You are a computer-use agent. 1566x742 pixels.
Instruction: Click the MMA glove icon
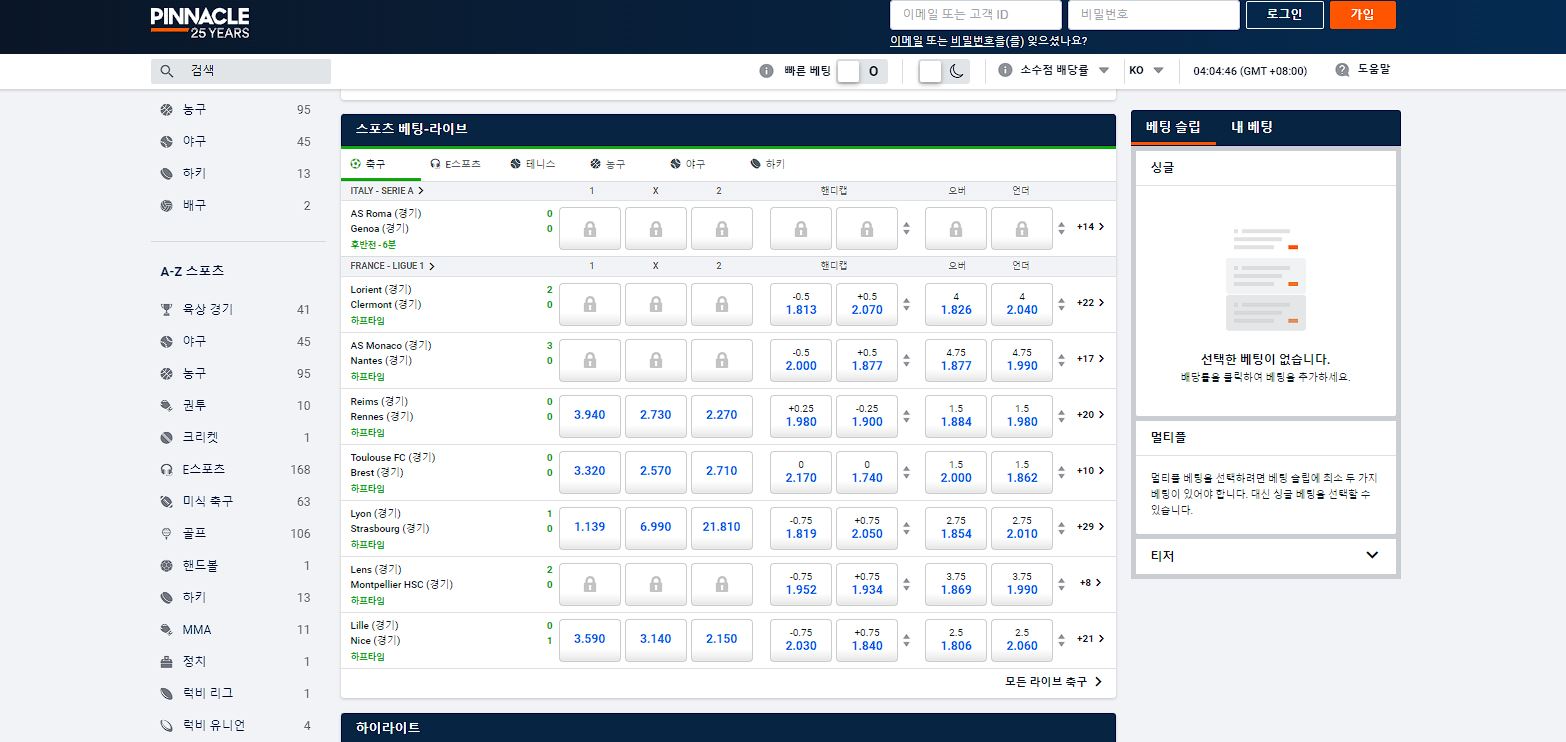(166, 630)
